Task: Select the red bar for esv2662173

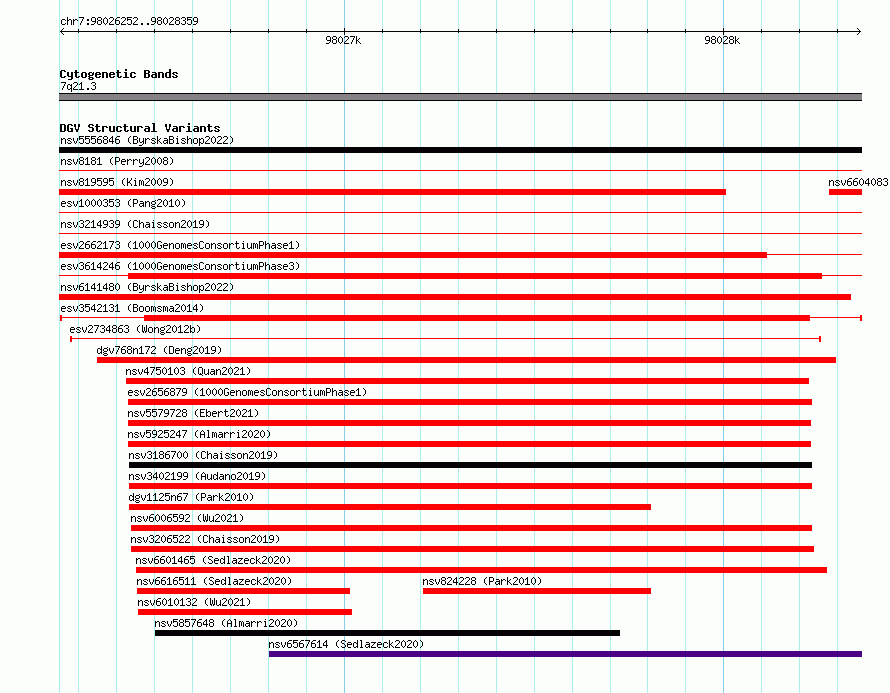Action: 413,255
